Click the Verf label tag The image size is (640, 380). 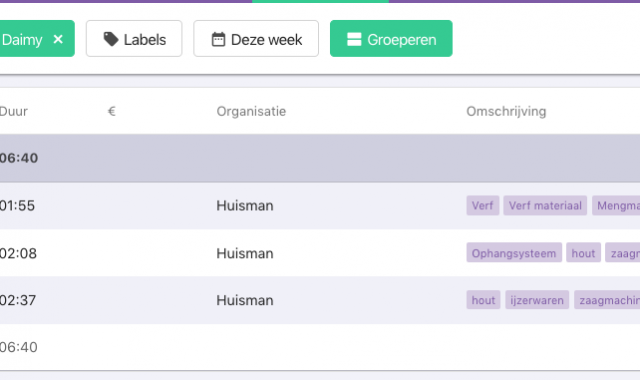482,205
